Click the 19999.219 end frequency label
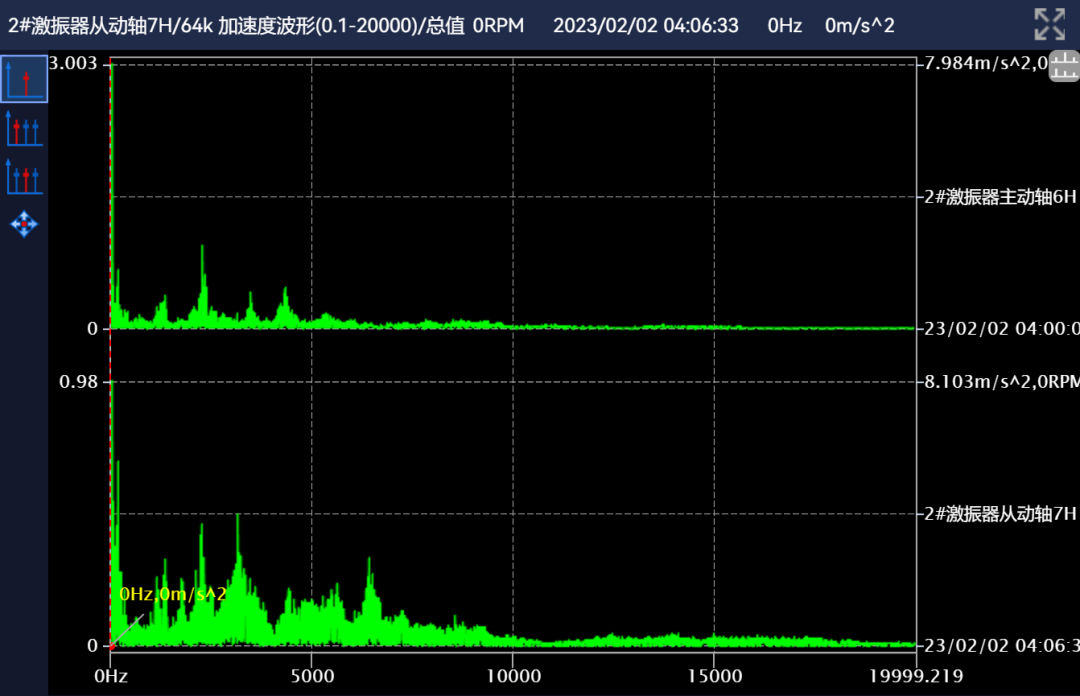Screen dimensions: 1080x696 point(915,676)
